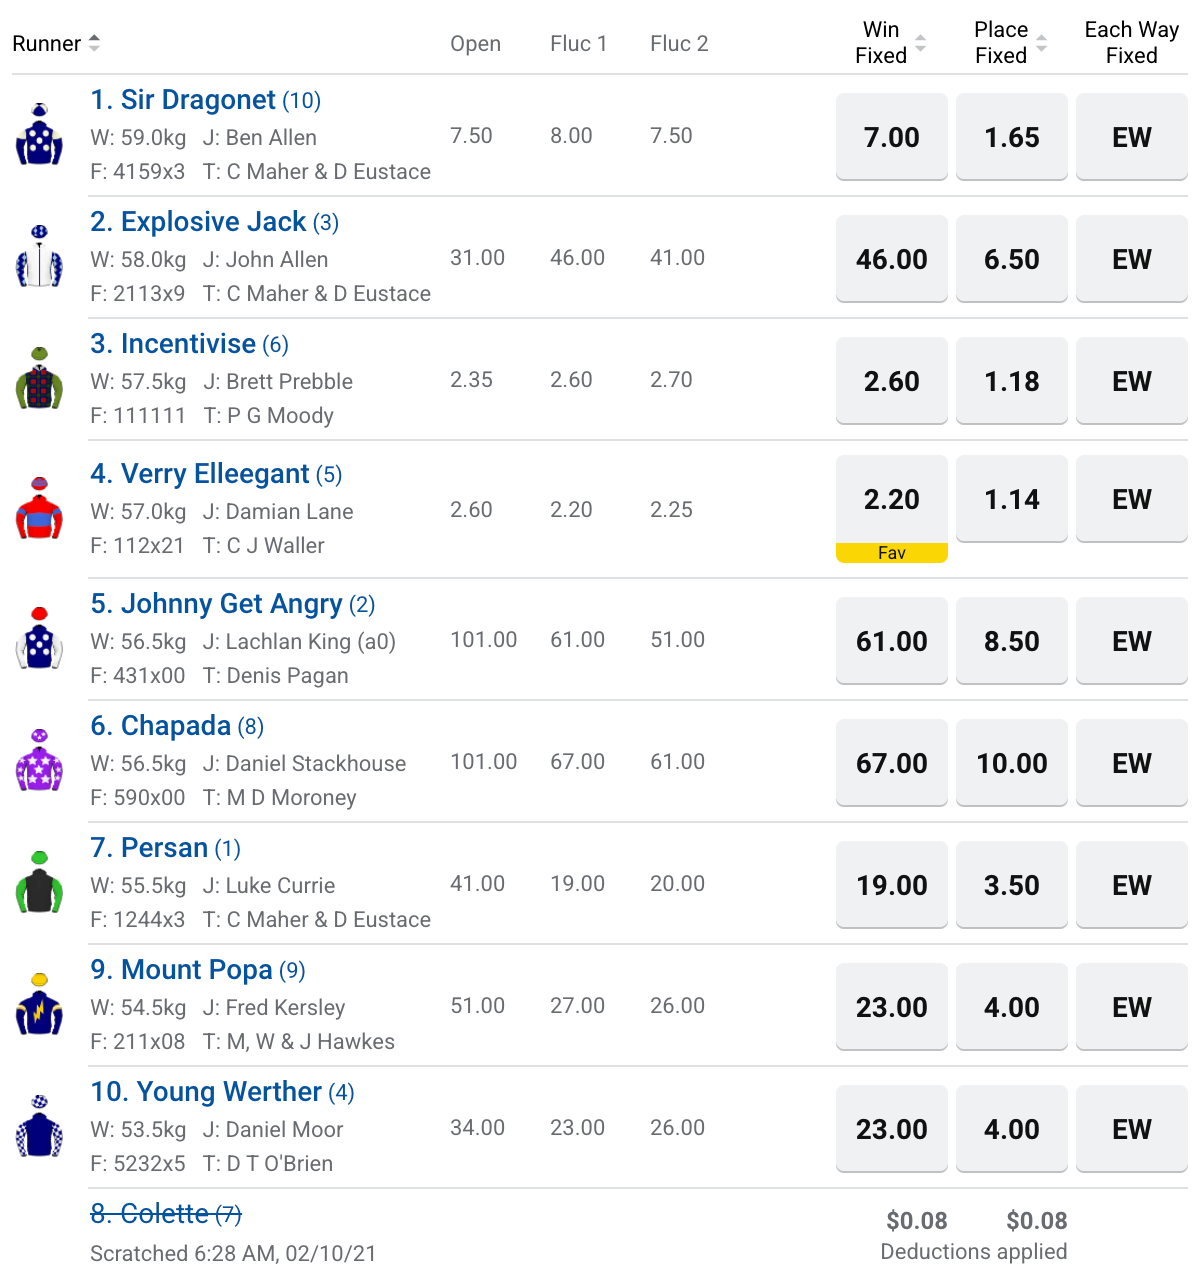Sort by Place Fixed column arrows
The height and width of the screenshot is (1278, 1202).
tap(1041, 43)
